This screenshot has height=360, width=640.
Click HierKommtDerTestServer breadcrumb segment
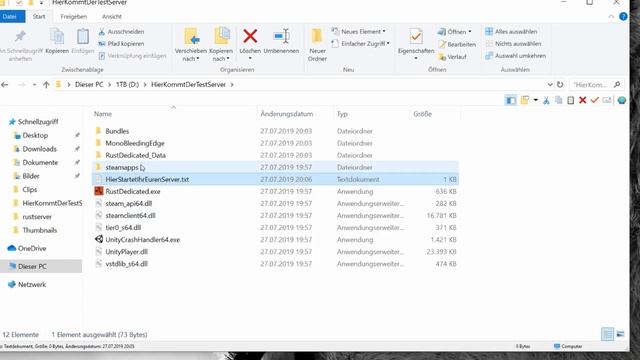[x=188, y=84]
